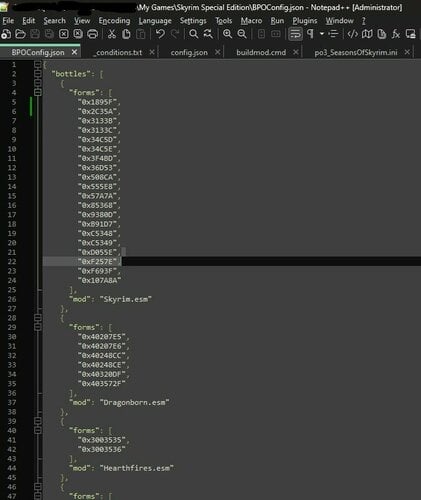The height and width of the screenshot is (500, 421).
Task: Click the synchronize vertical scrolling icon
Action: (261, 34)
